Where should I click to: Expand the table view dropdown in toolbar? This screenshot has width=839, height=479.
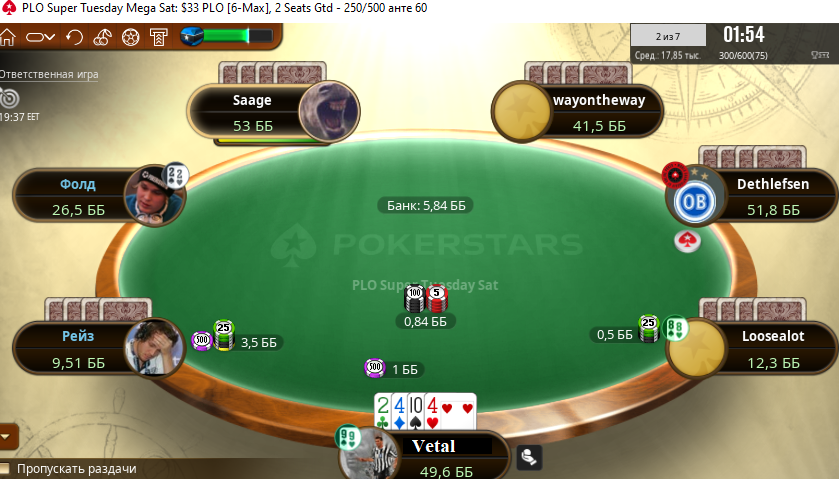point(41,37)
